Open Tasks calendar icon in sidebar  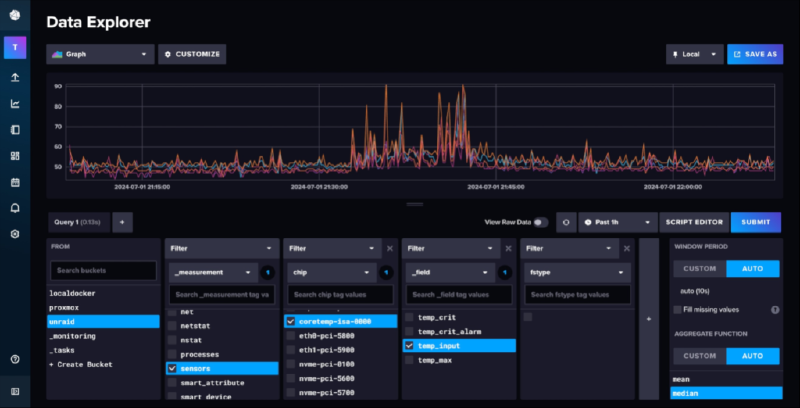[15, 182]
